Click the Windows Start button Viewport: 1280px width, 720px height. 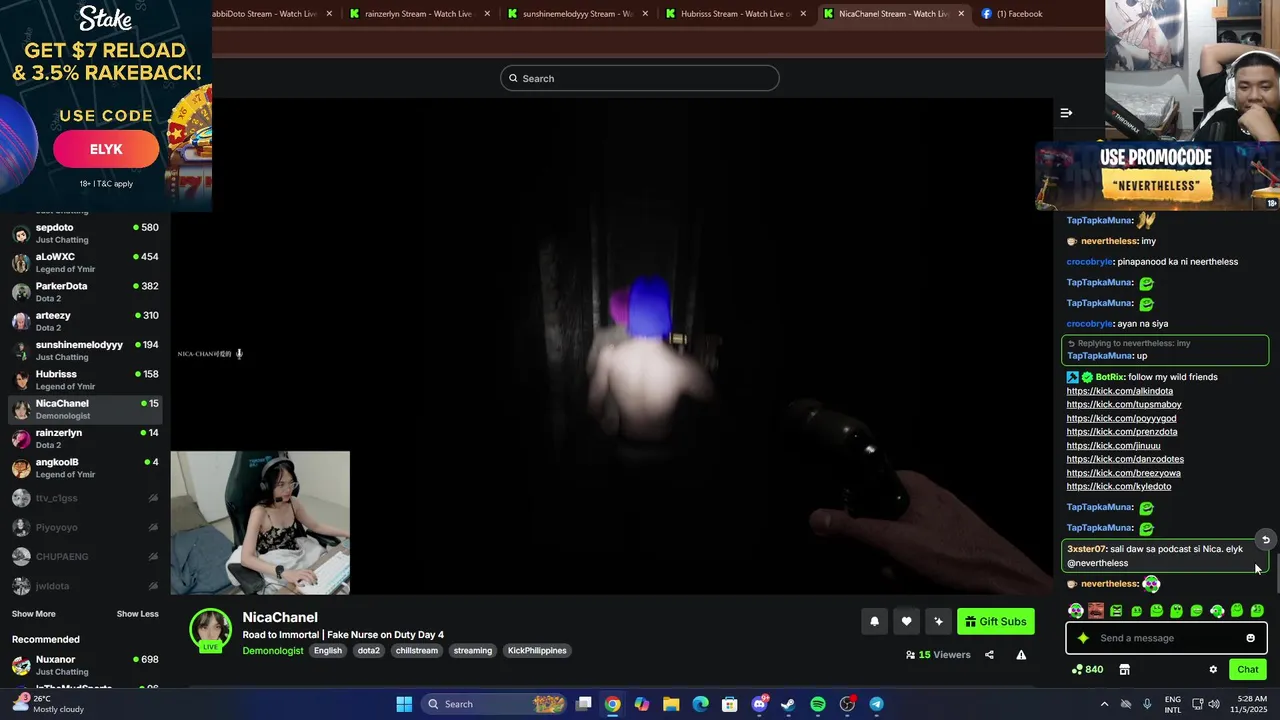click(x=404, y=704)
